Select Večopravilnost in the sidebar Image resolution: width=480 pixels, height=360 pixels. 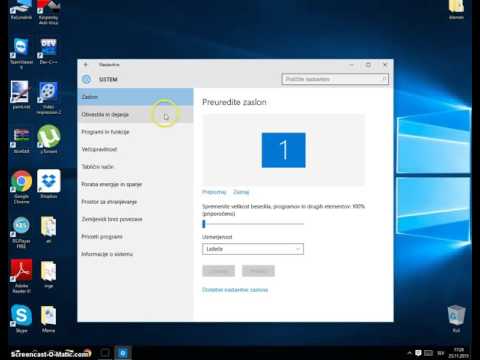(135, 149)
